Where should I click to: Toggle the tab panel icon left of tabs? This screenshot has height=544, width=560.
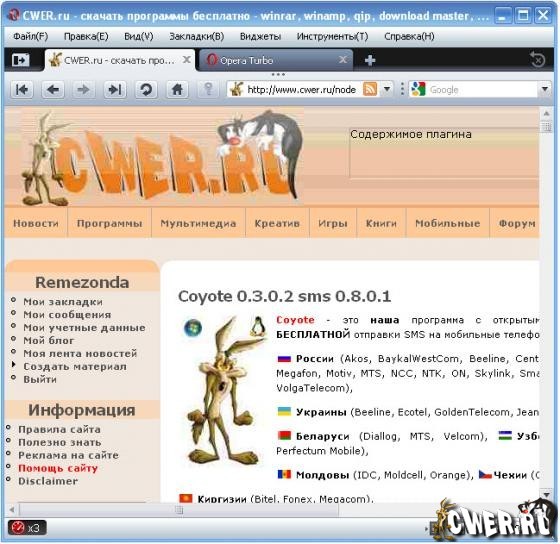(20, 60)
